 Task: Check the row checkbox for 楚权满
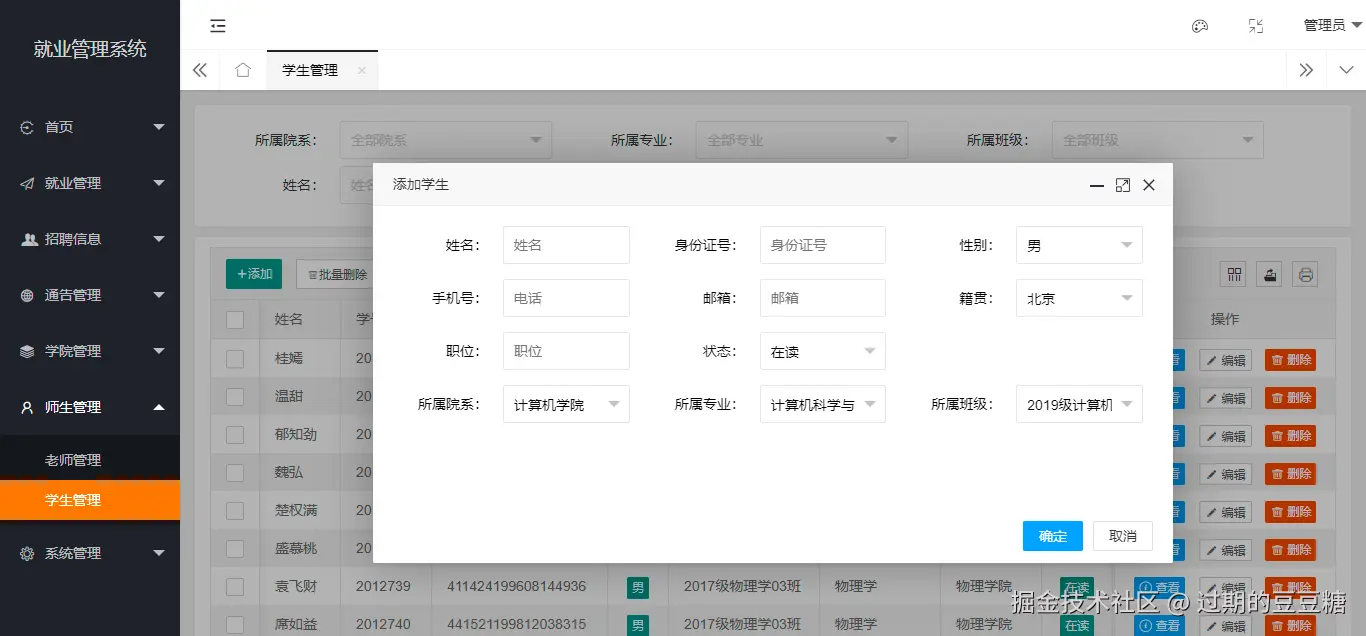tap(235, 510)
